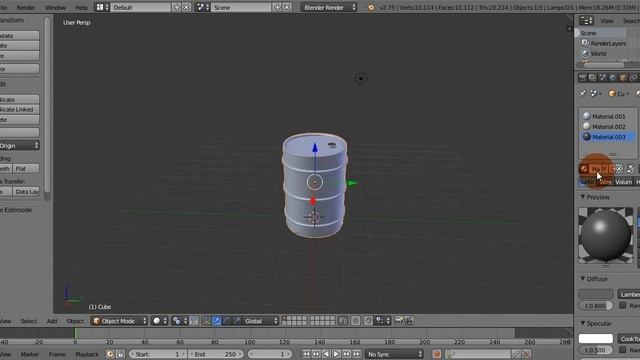
Task: Toggle the pin icon in properties context
Action: [582, 93]
